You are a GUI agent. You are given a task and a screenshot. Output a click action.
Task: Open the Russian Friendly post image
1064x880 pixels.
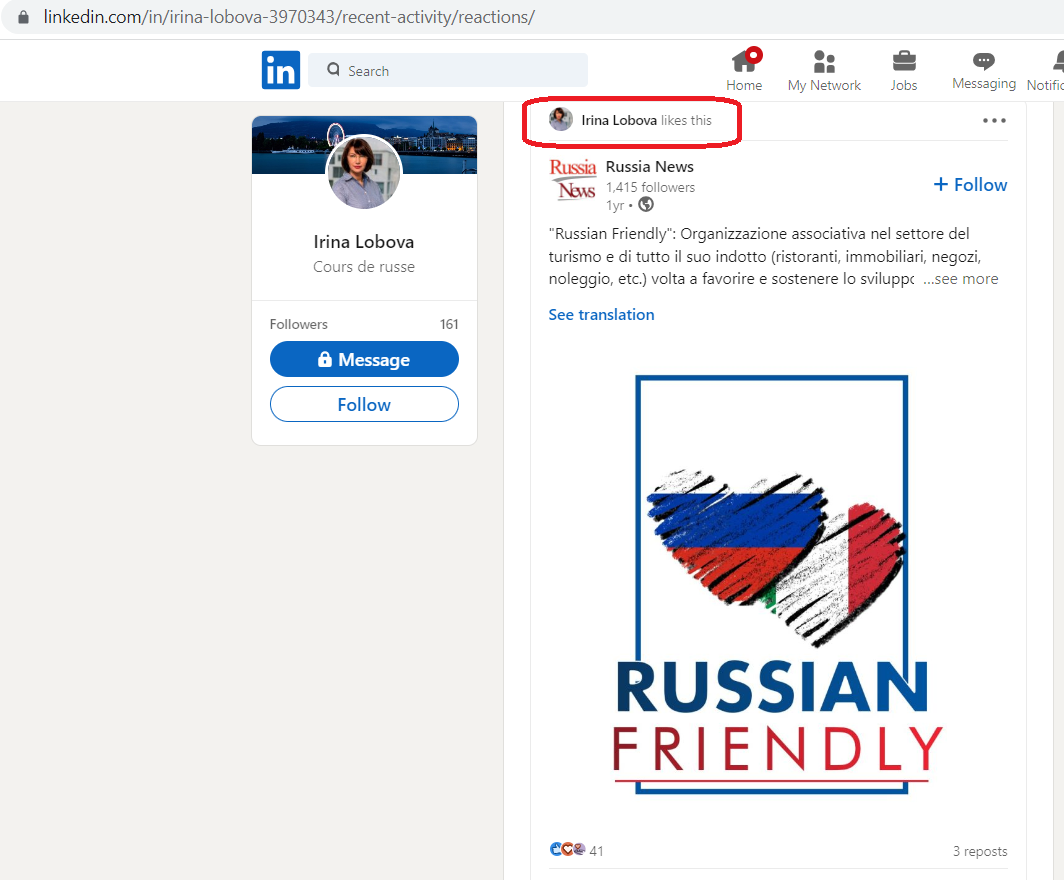(x=778, y=585)
